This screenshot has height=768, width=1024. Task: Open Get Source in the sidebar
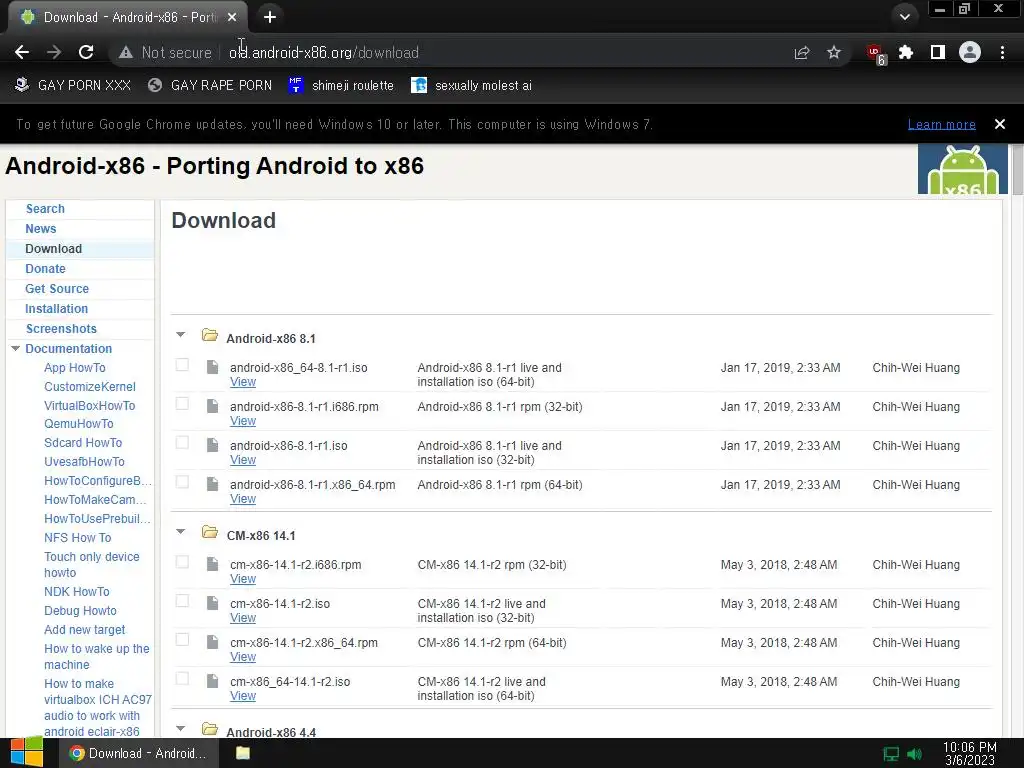coord(57,289)
